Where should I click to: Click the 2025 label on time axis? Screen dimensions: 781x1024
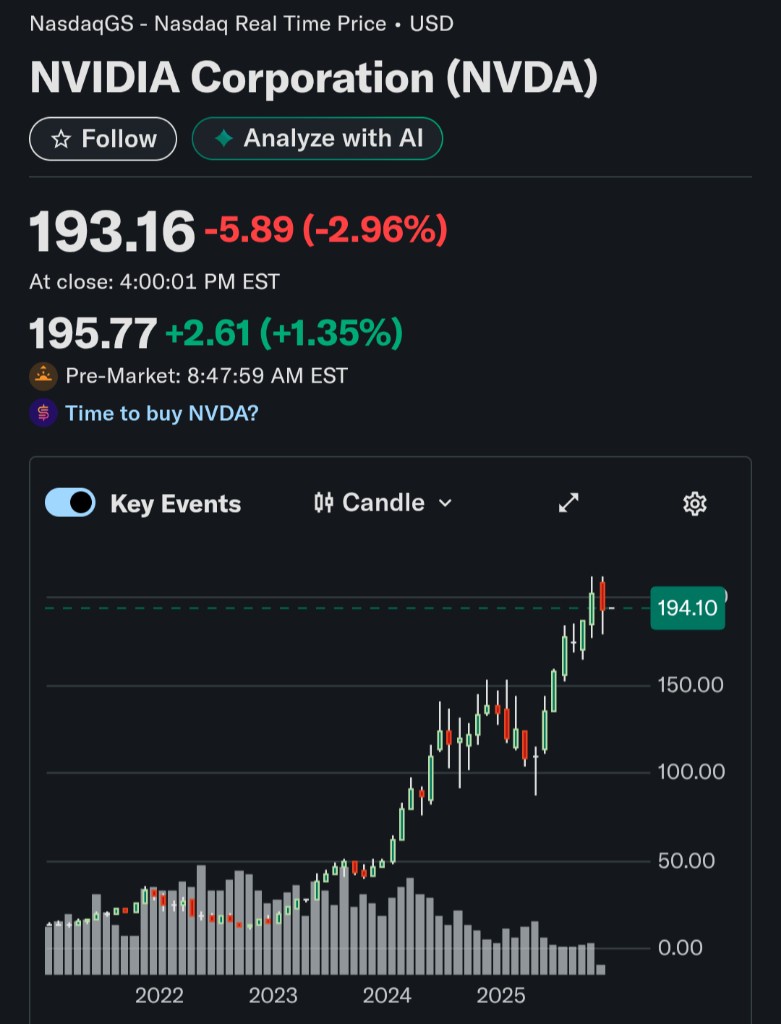[x=501, y=995]
